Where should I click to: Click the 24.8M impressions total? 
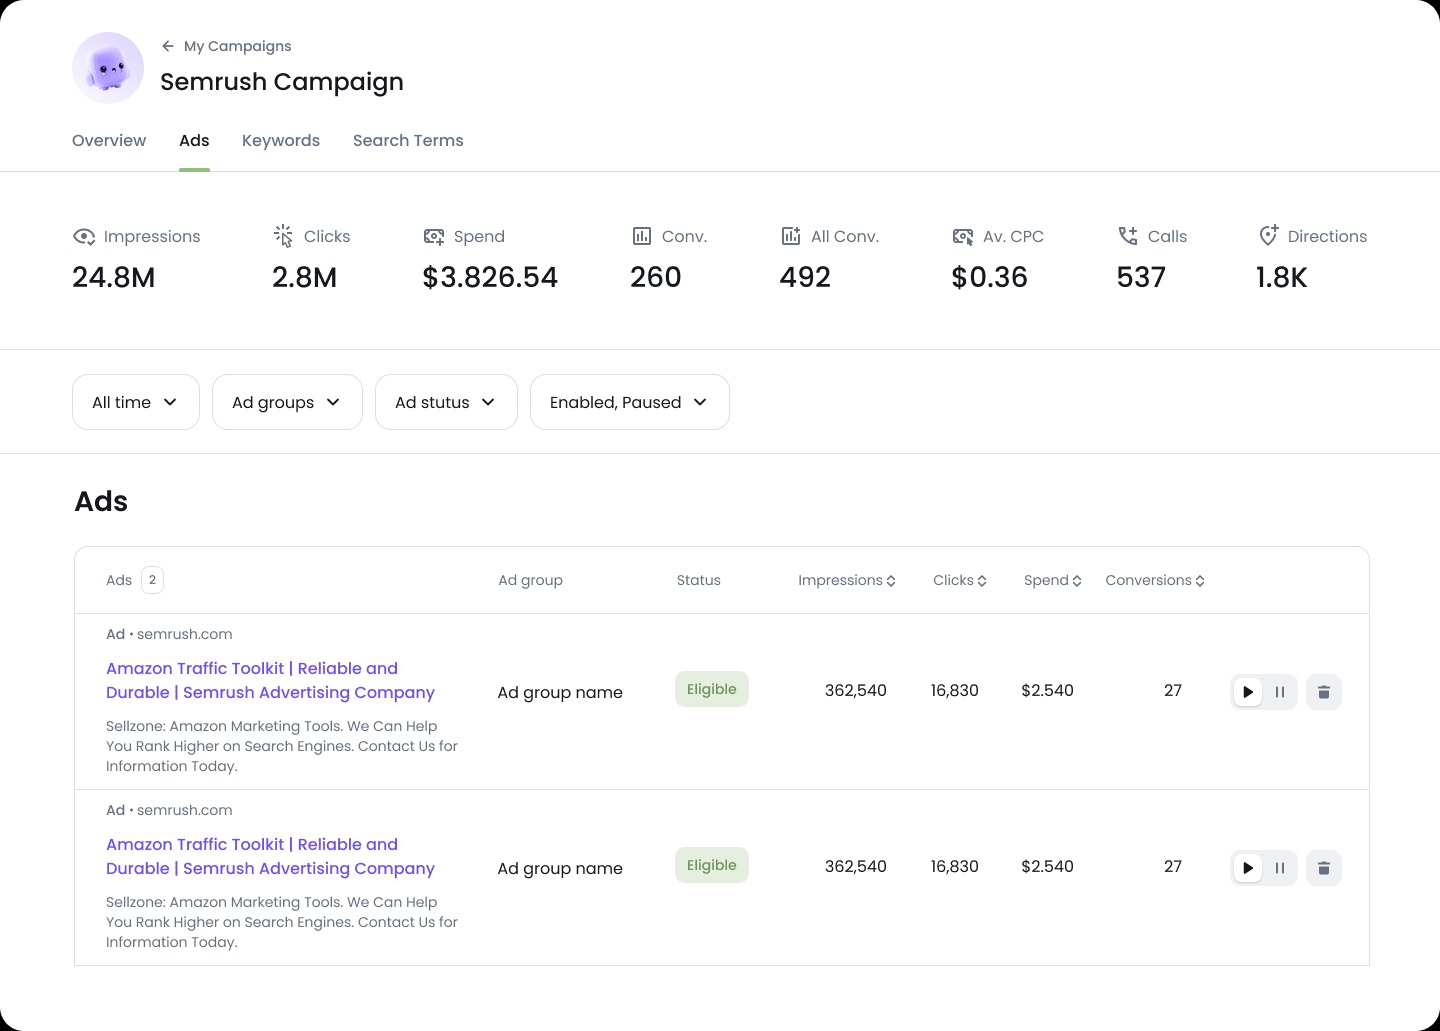114,277
